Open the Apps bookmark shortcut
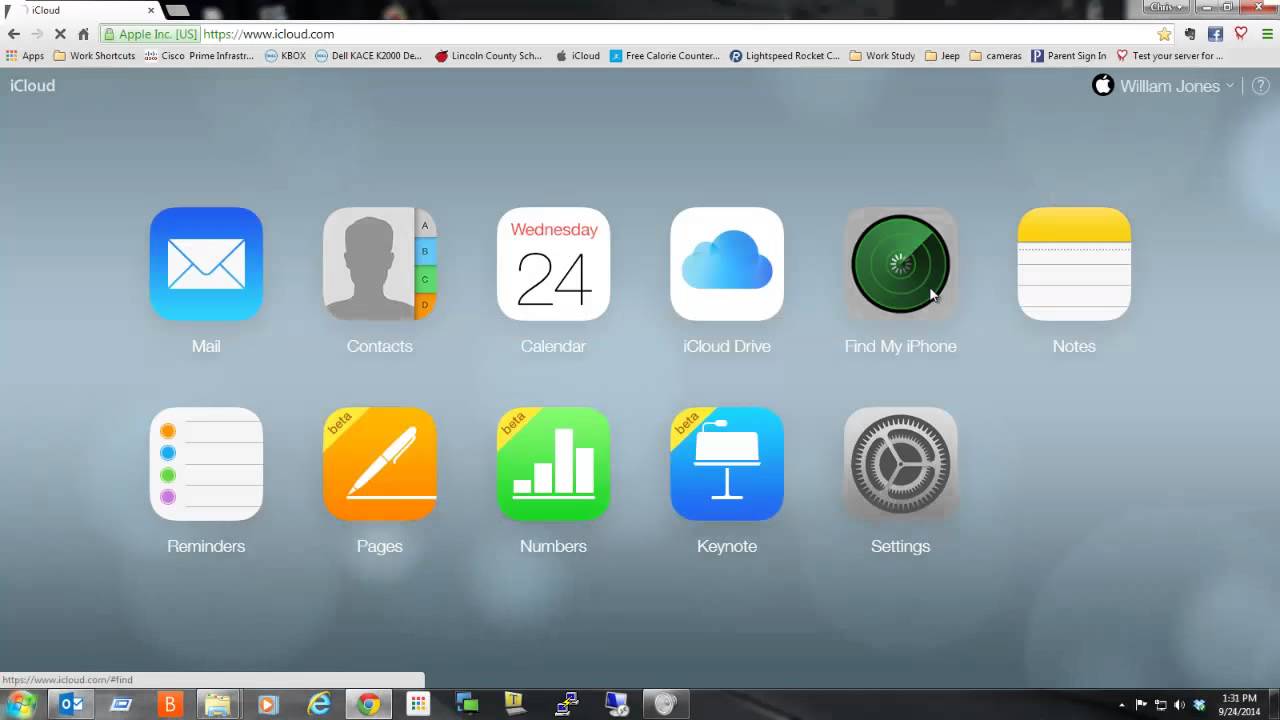 tap(25, 56)
